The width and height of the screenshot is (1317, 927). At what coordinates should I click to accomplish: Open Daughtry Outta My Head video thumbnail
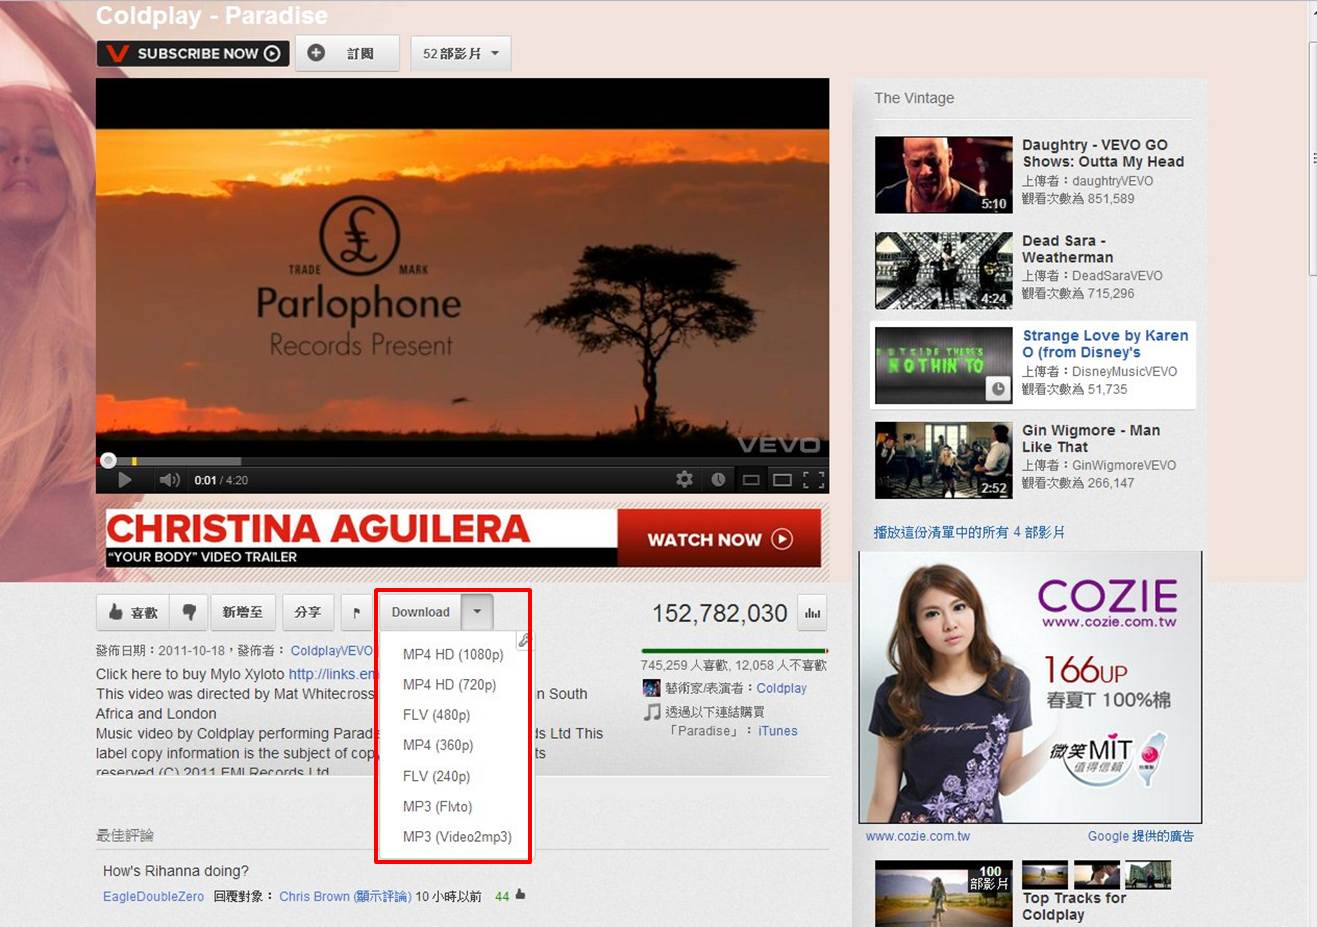coord(943,175)
